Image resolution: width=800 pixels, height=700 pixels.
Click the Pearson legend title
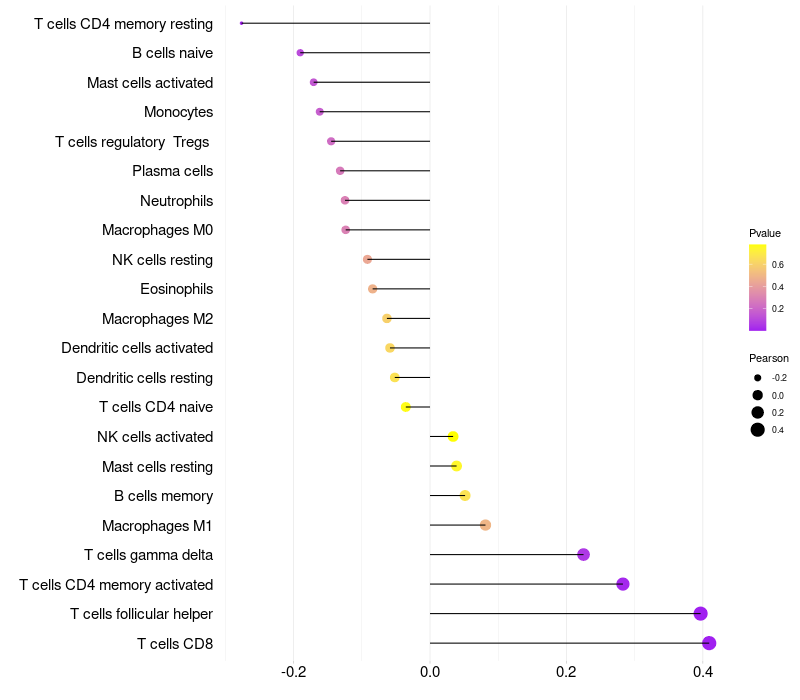pyautogui.click(x=768, y=358)
